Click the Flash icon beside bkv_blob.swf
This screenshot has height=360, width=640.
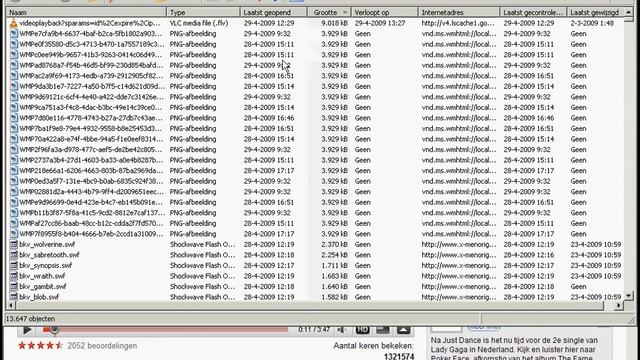(x=14, y=297)
